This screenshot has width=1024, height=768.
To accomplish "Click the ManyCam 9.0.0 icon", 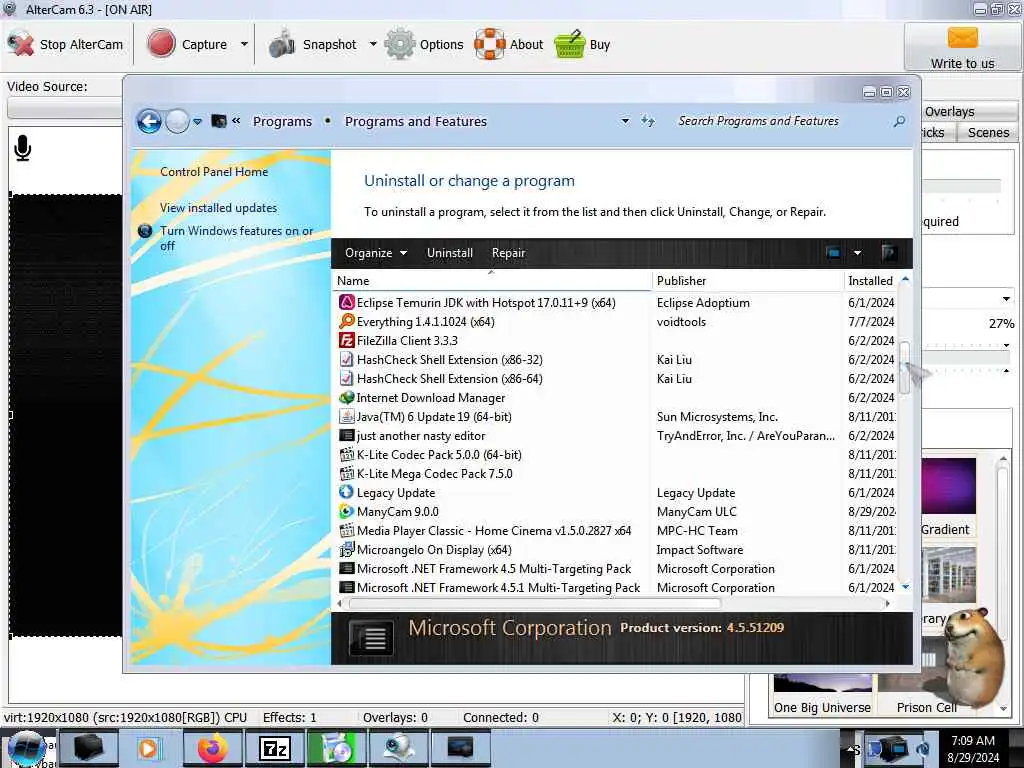I will (x=347, y=511).
